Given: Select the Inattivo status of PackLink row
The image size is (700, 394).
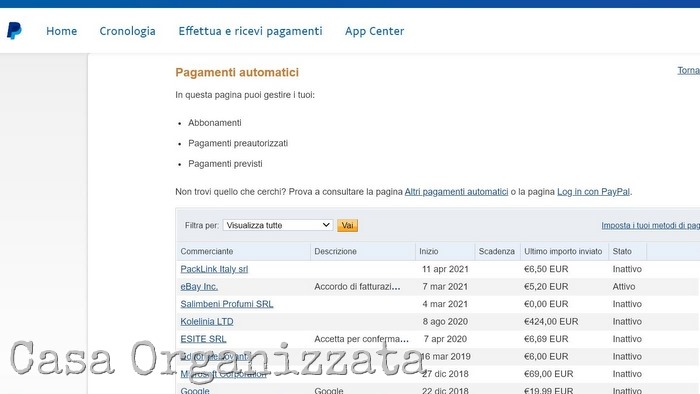Looking at the screenshot, I should (627, 269).
